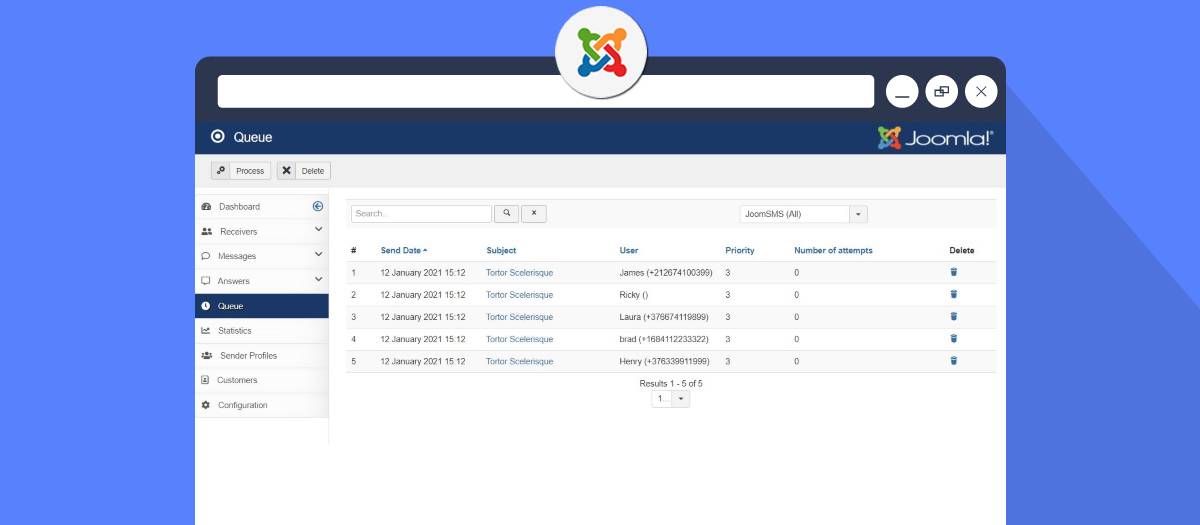
Task: Open Statistics in the sidebar
Action: coord(235,331)
